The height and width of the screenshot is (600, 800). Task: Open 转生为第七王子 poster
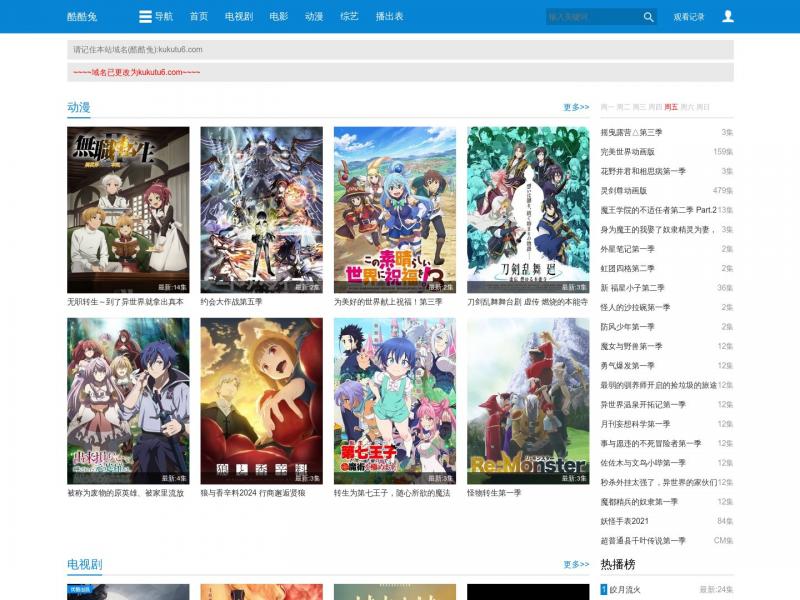click(394, 401)
